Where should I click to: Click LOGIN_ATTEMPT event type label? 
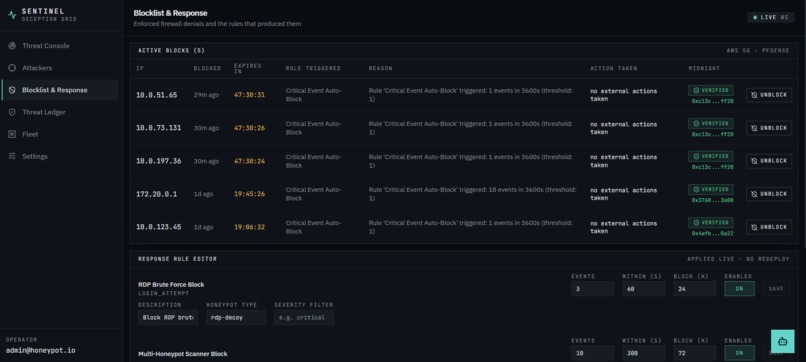click(x=163, y=293)
